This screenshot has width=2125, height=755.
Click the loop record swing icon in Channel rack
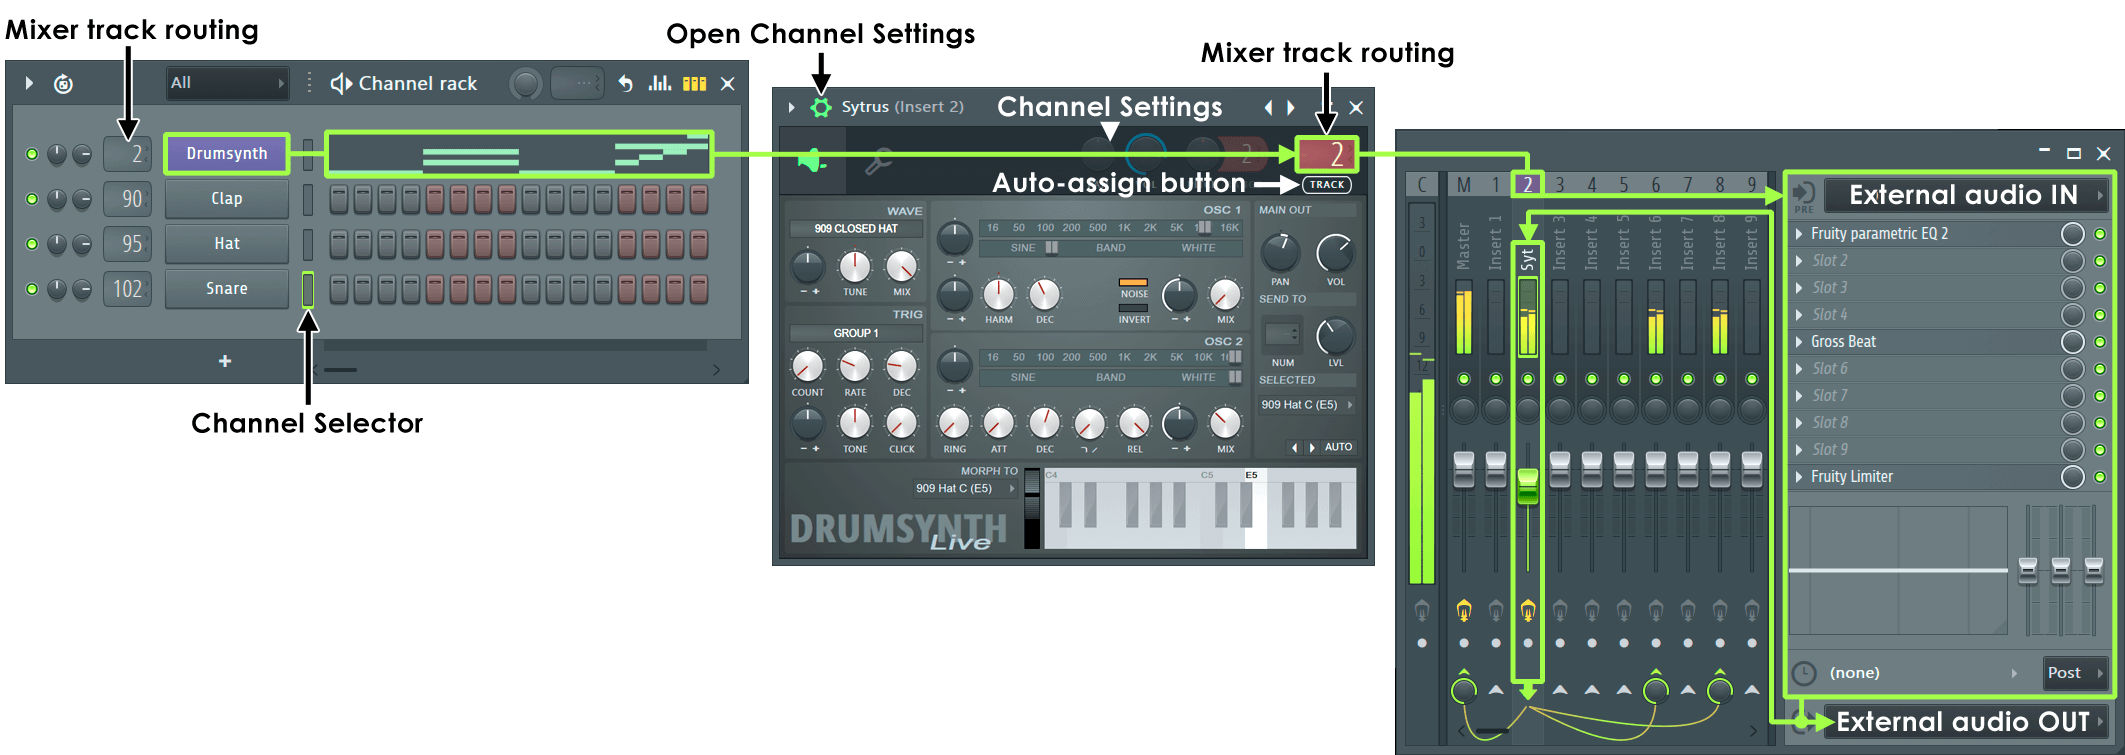[63, 84]
